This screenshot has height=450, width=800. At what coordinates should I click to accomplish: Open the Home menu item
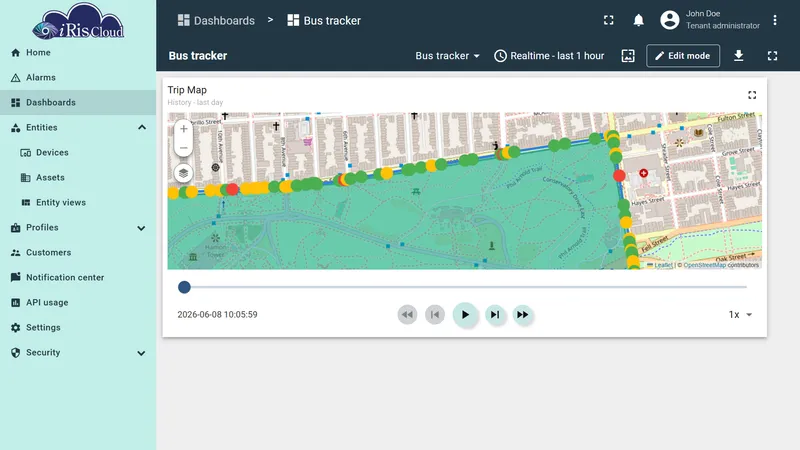pyautogui.click(x=78, y=53)
